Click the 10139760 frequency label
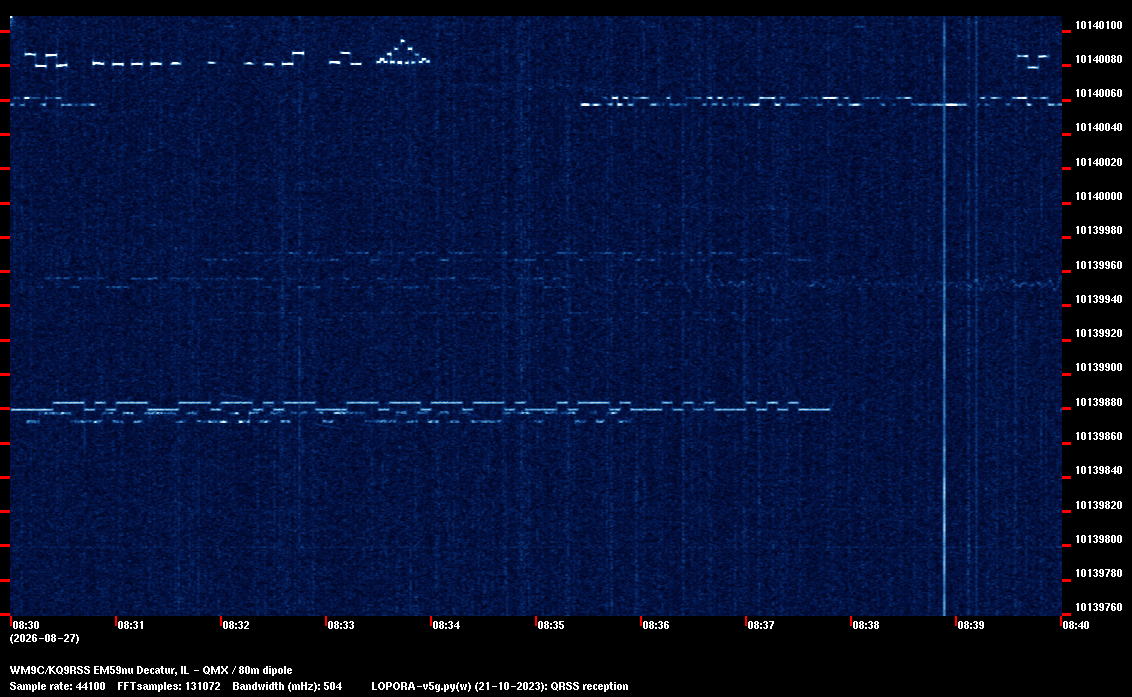Screen dimensions: 1132x697 [1099, 607]
